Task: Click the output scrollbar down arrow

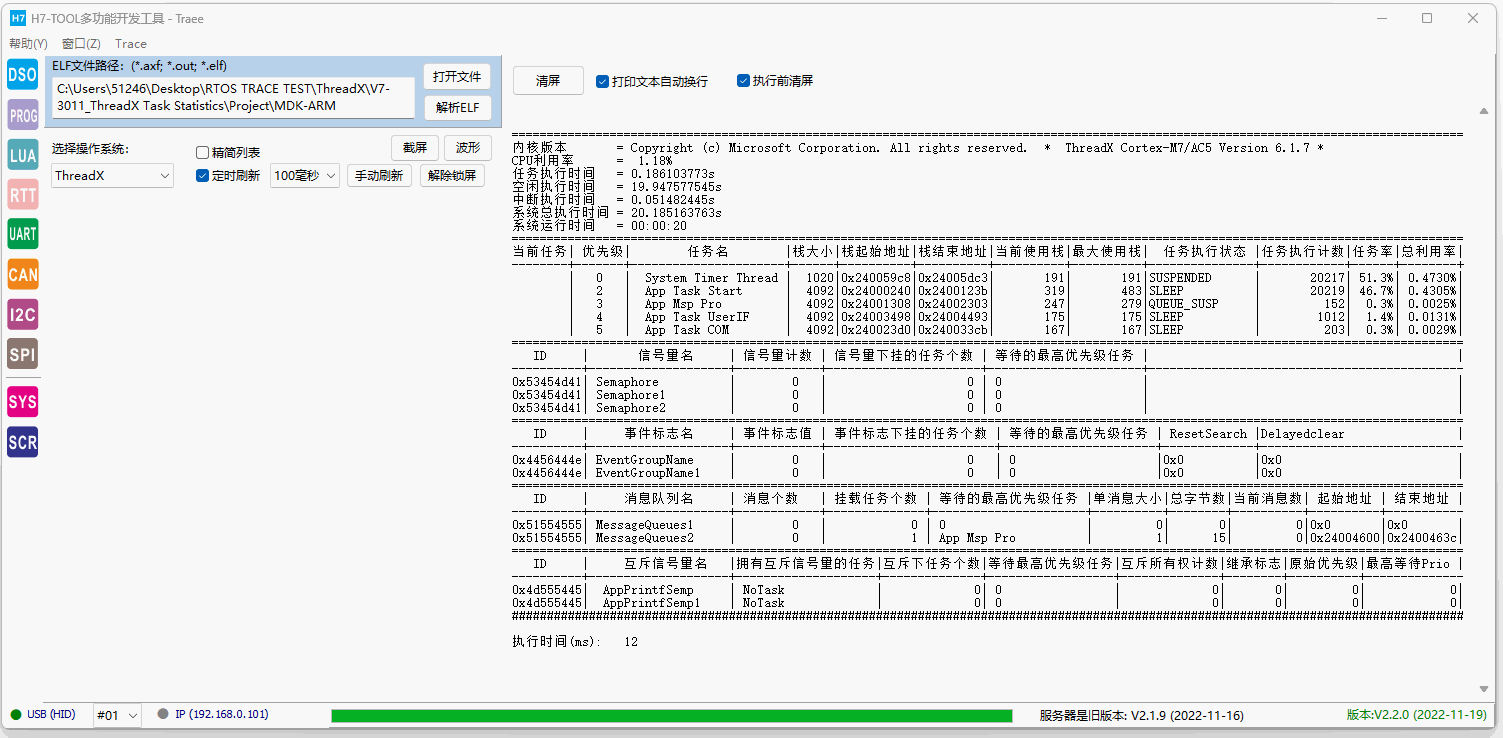Action: point(1484,689)
